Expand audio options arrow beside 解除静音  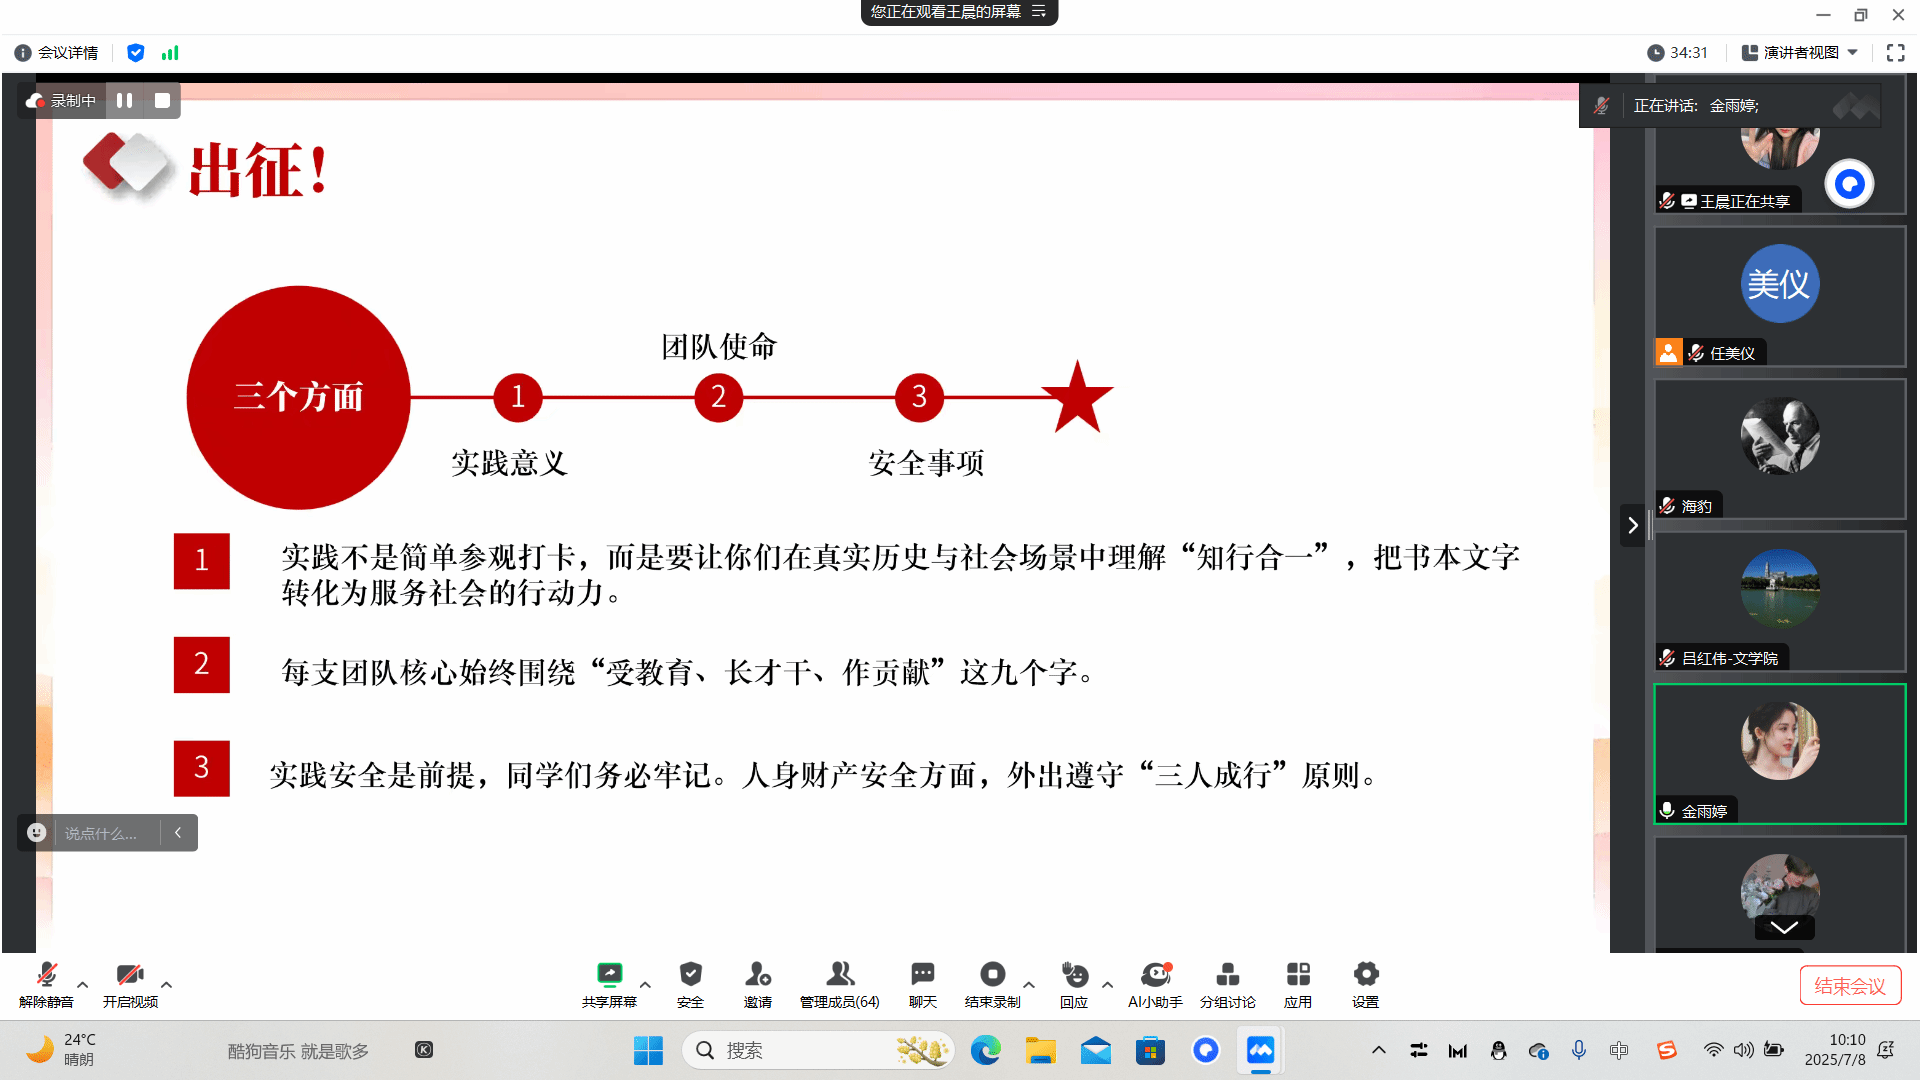click(x=83, y=985)
